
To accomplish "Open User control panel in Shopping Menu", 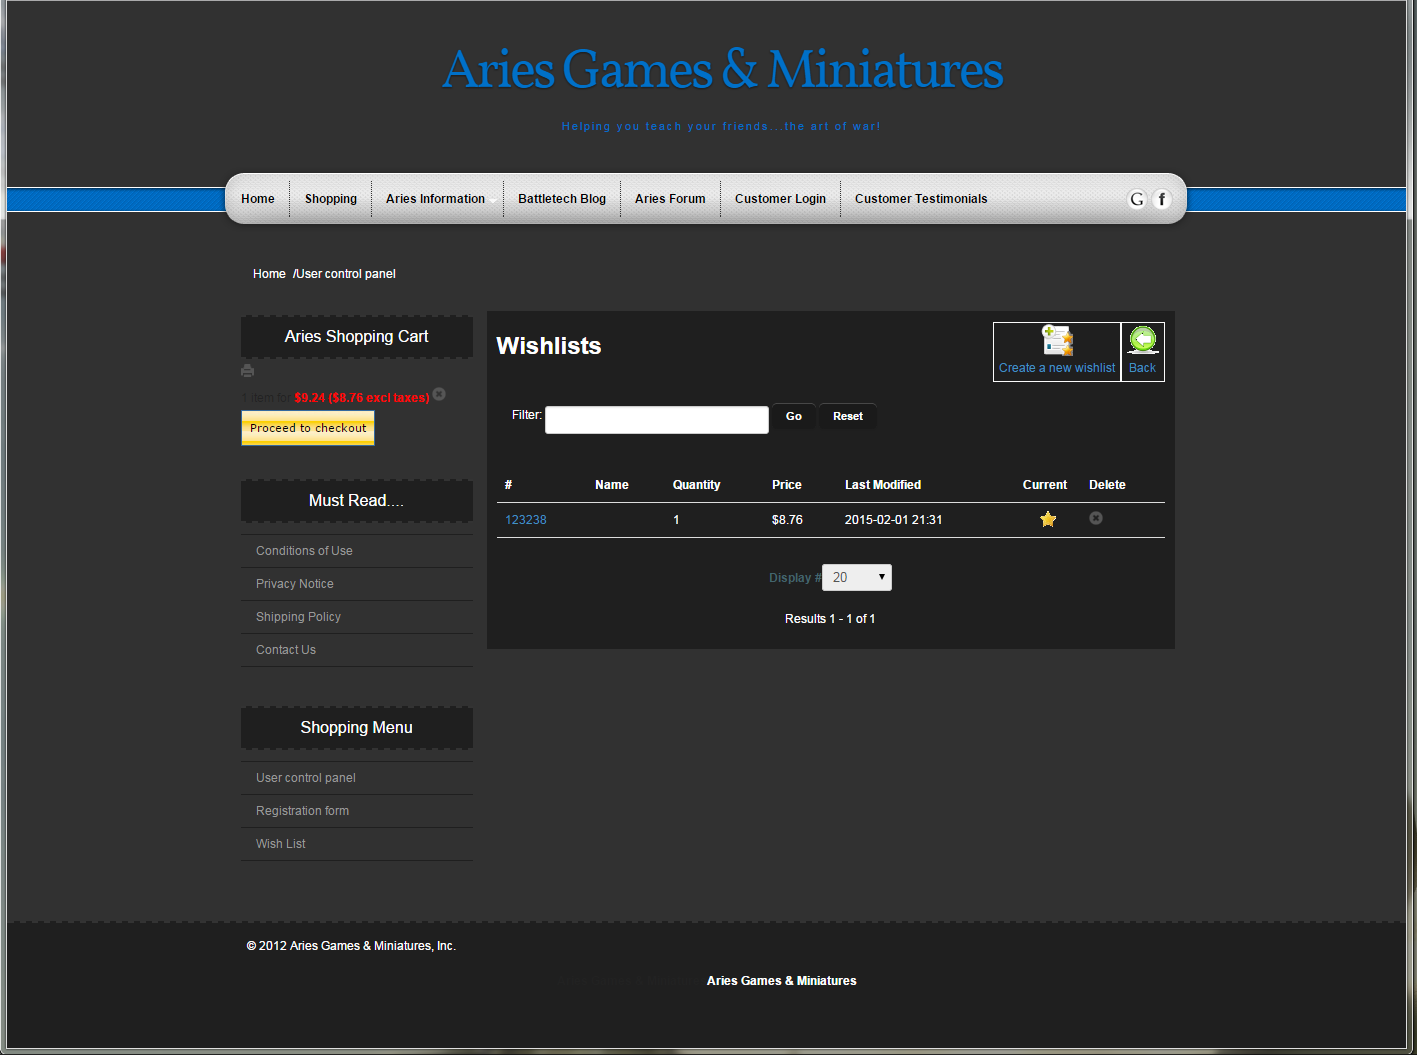I will [x=306, y=778].
